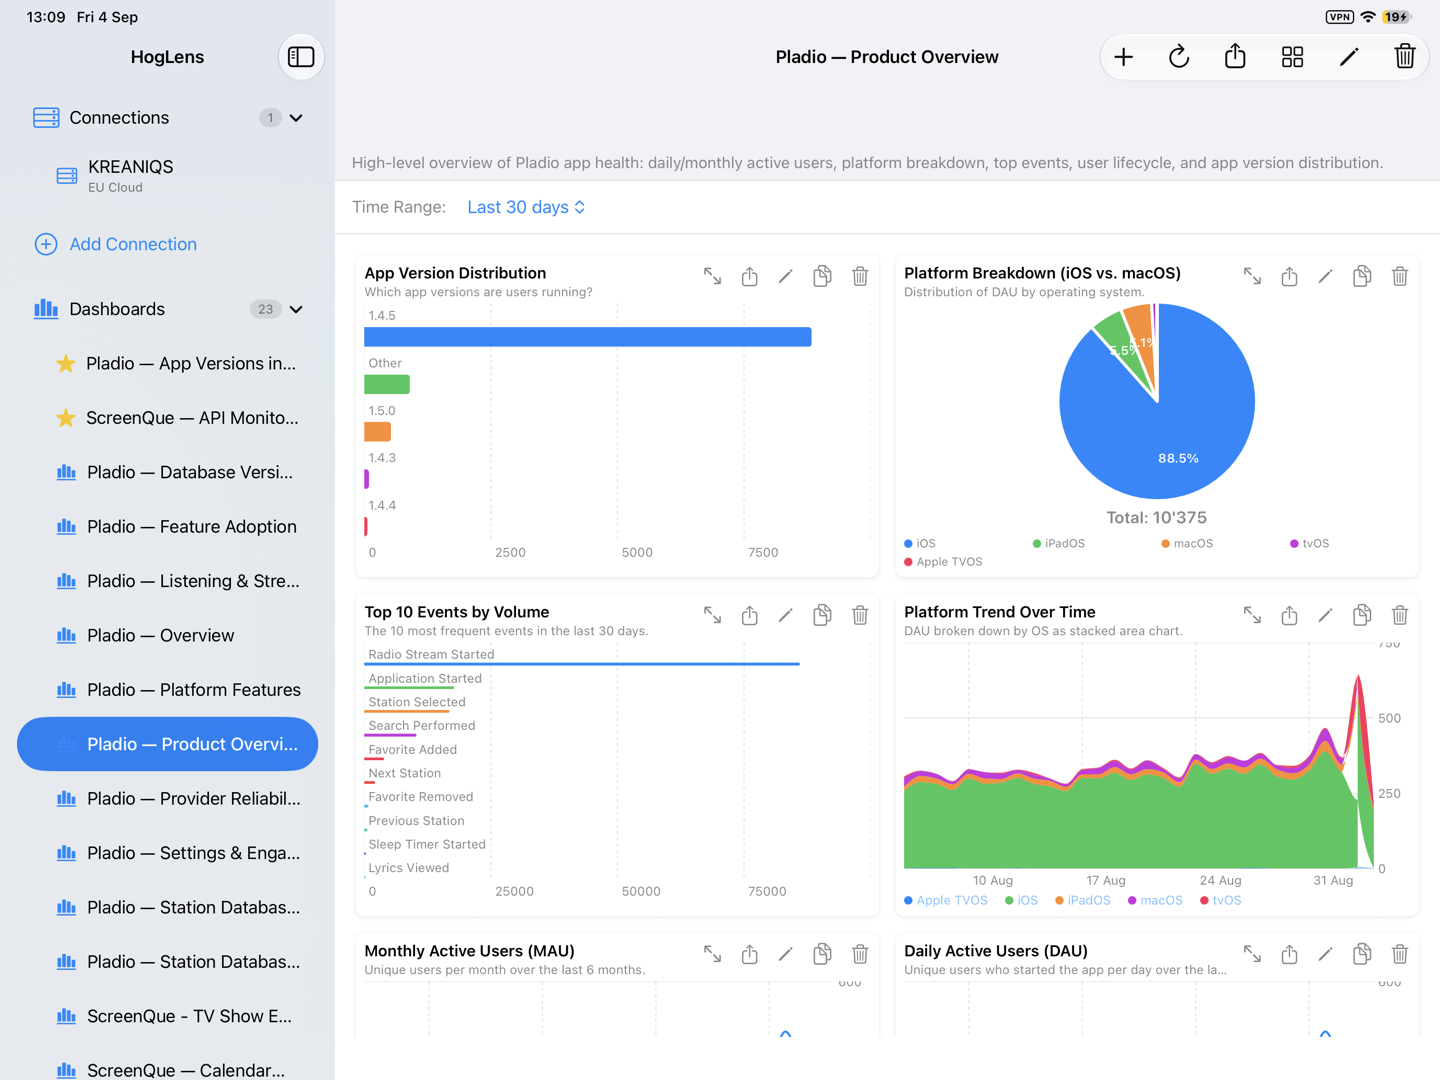Tap the VPN status indicator

pyautogui.click(x=1339, y=17)
